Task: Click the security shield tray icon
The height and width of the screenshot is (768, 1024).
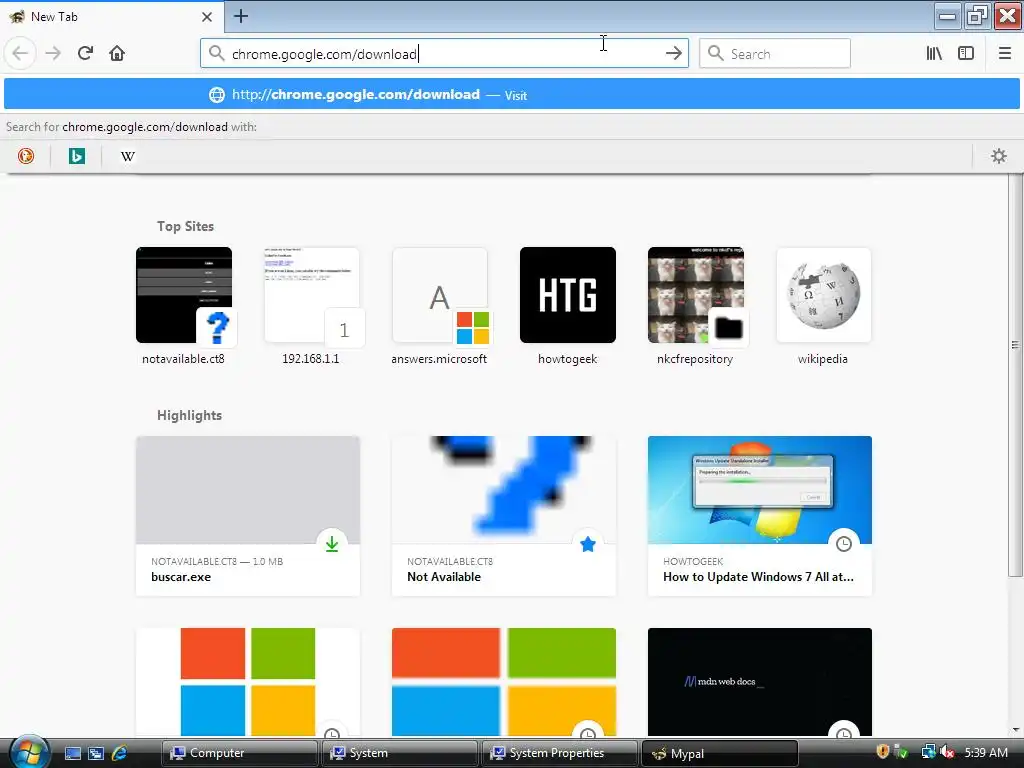Action: 882,752
